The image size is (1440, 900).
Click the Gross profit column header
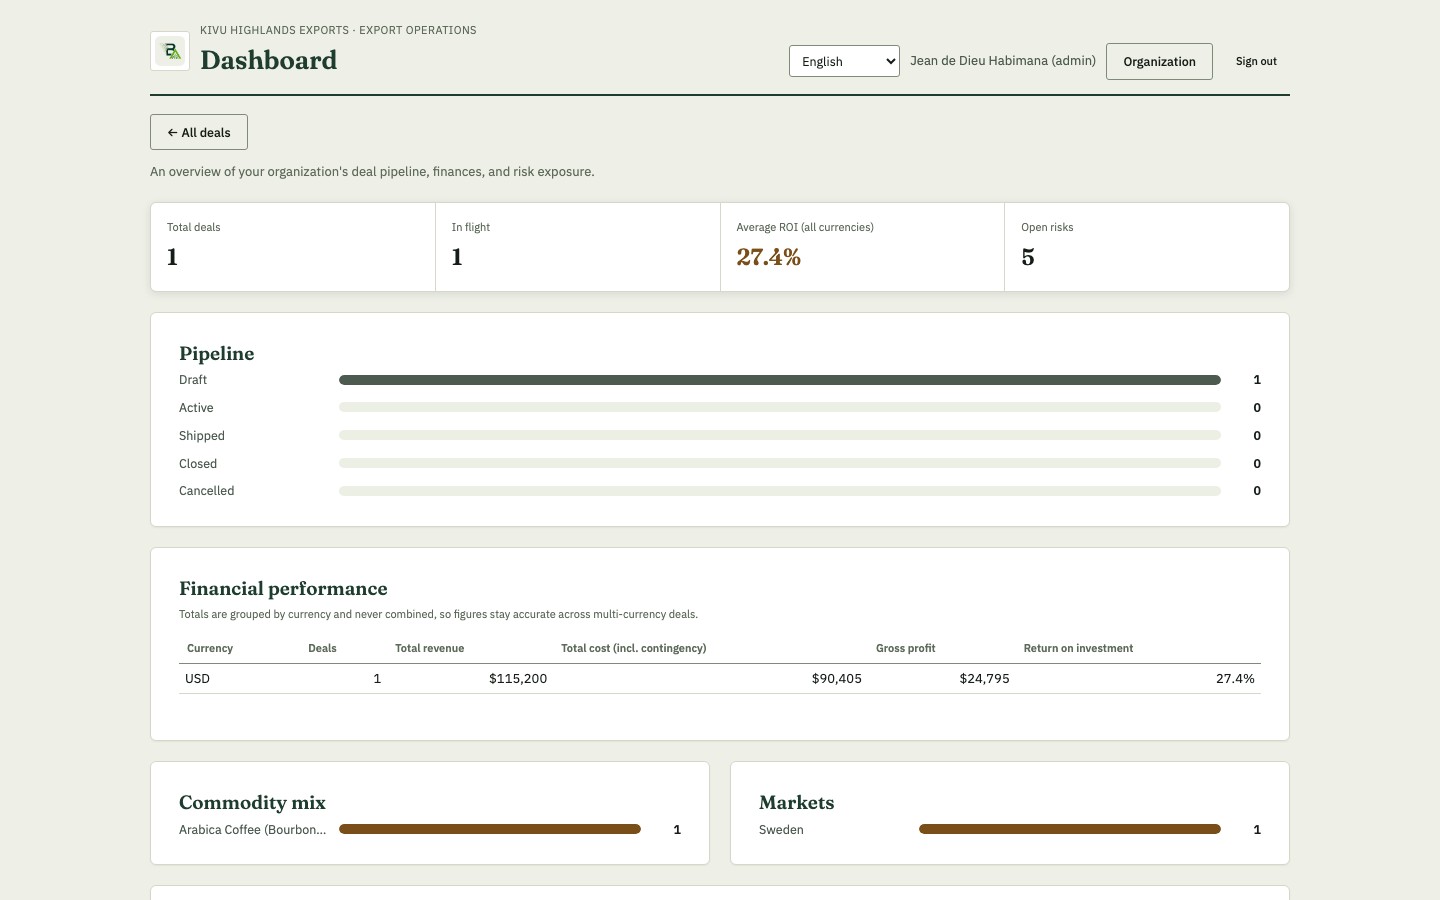[906, 648]
